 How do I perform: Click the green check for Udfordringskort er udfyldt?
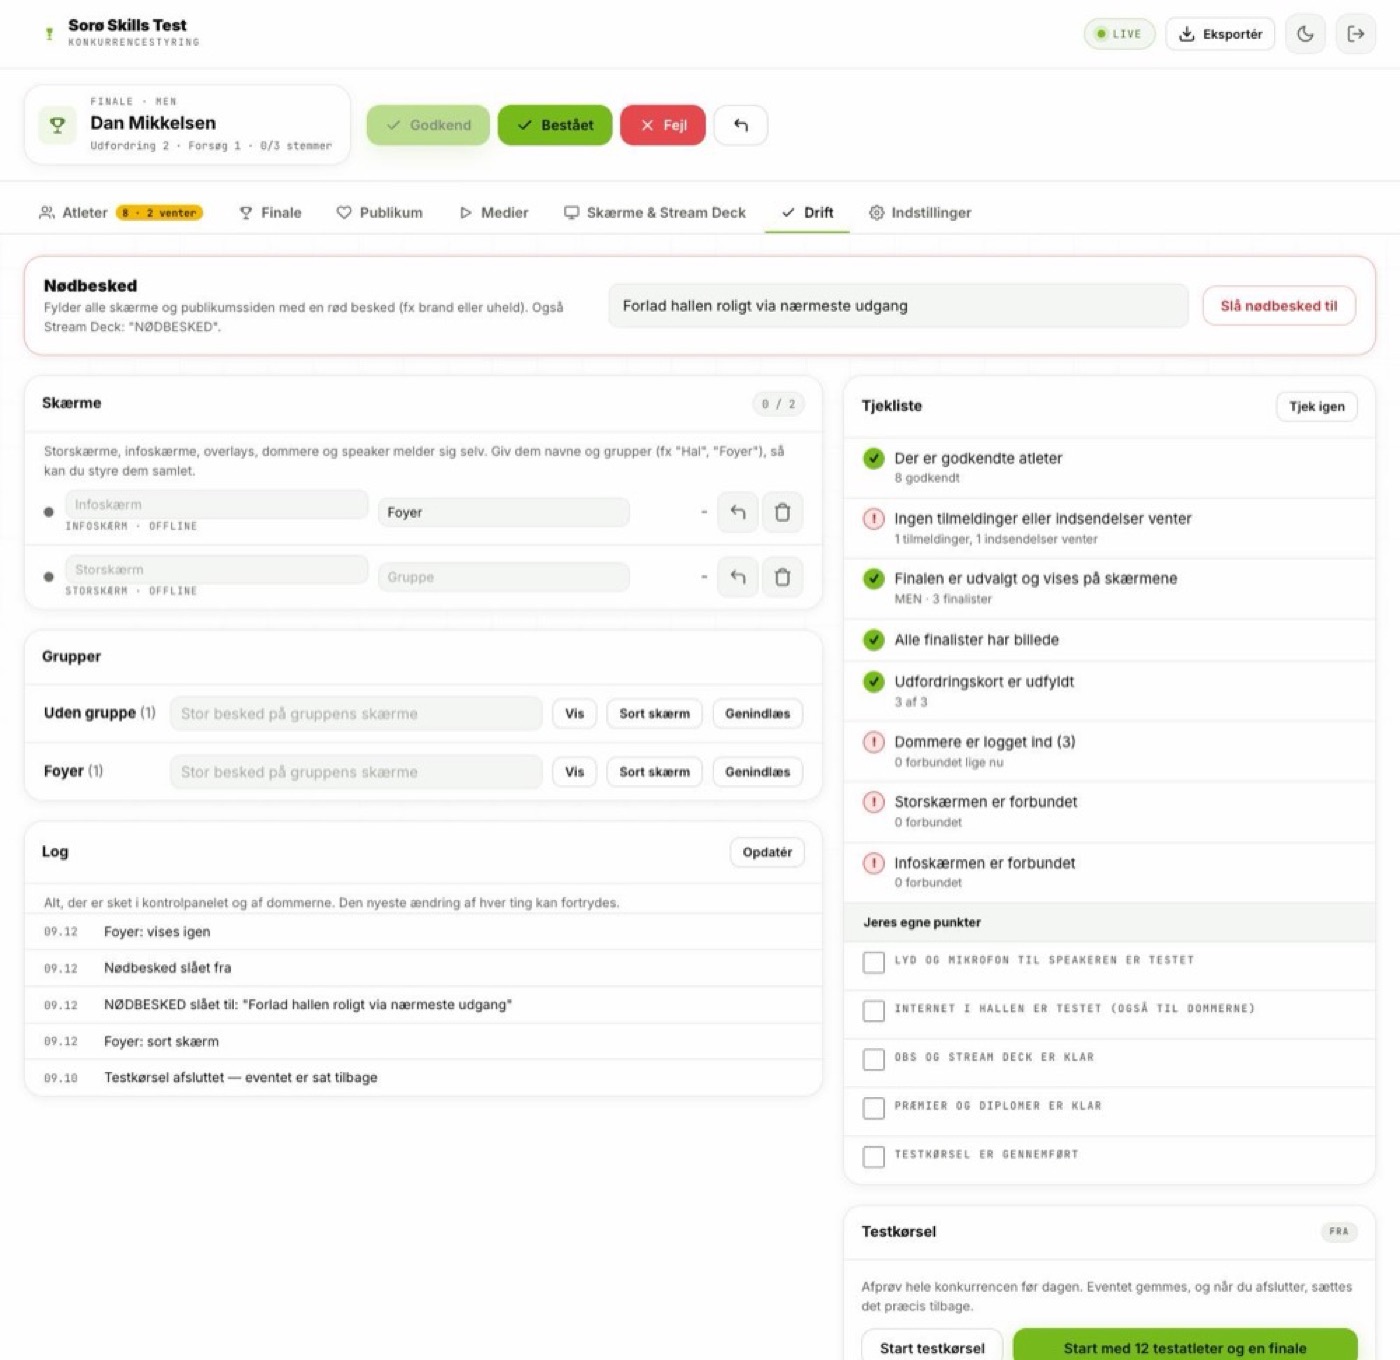coord(874,682)
